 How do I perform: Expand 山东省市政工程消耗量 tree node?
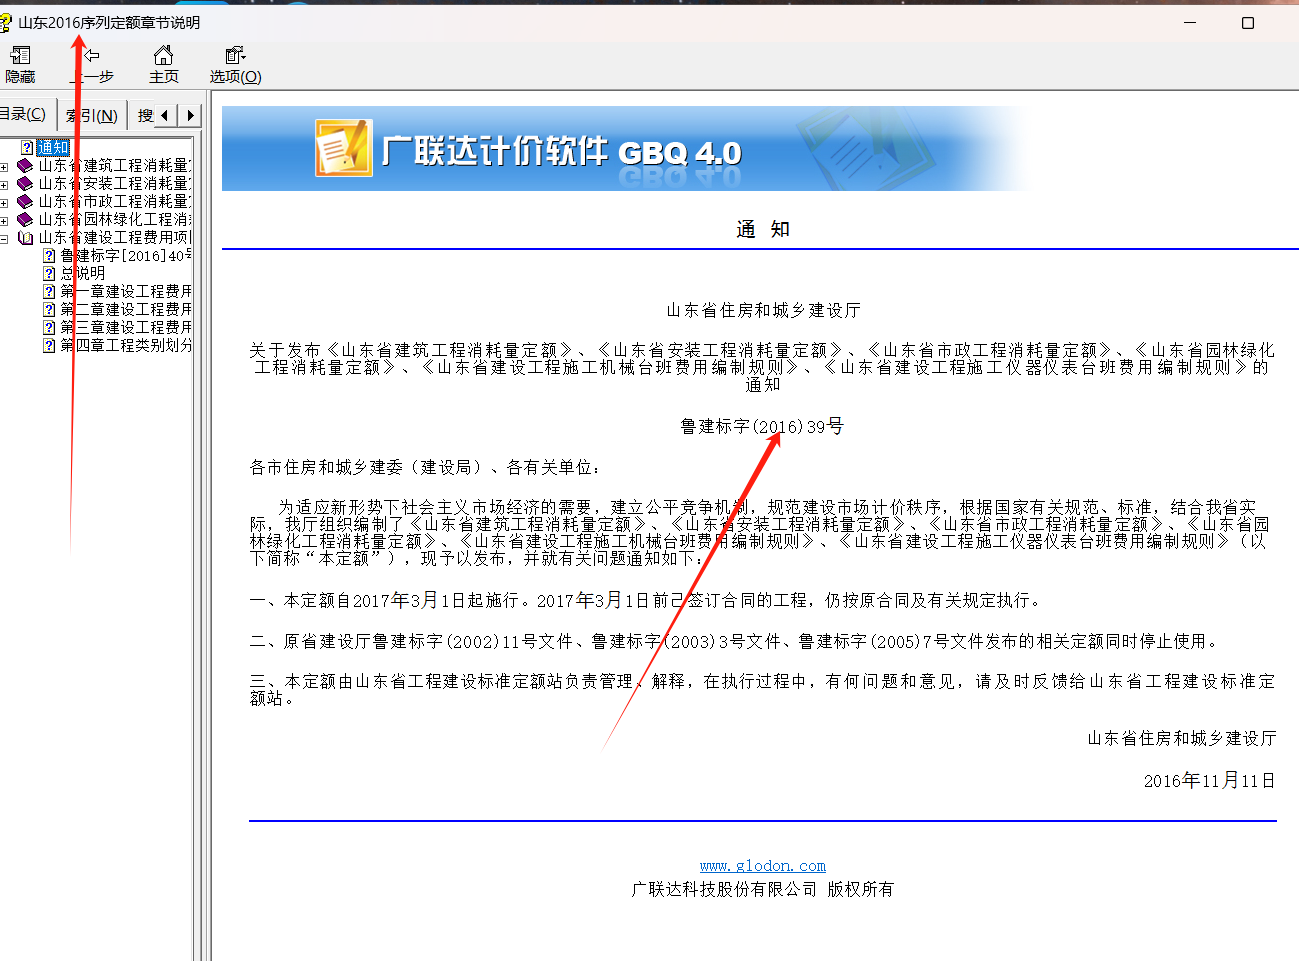(4, 202)
